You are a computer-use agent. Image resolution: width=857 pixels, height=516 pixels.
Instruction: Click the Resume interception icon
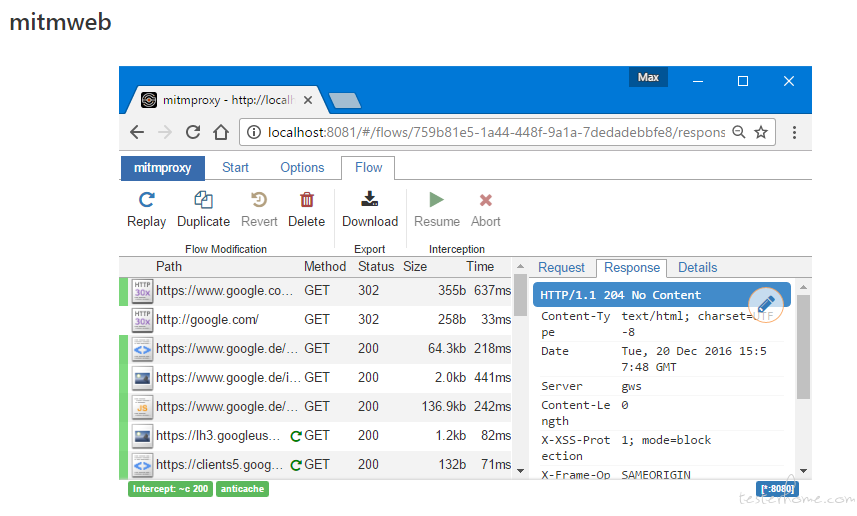pos(436,200)
